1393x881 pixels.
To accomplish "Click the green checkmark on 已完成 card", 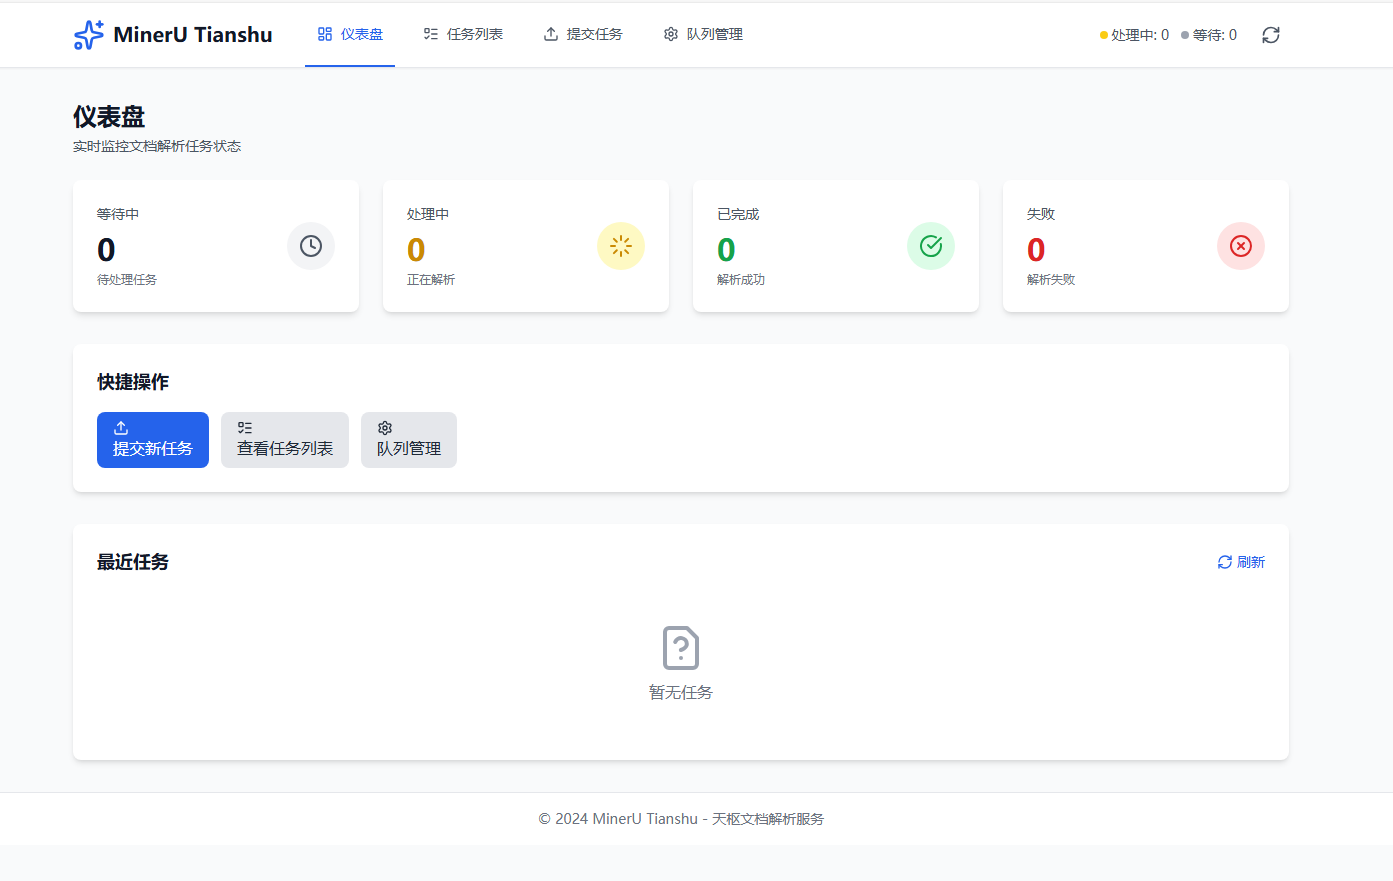I will pyautogui.click(x=930, y=246).
